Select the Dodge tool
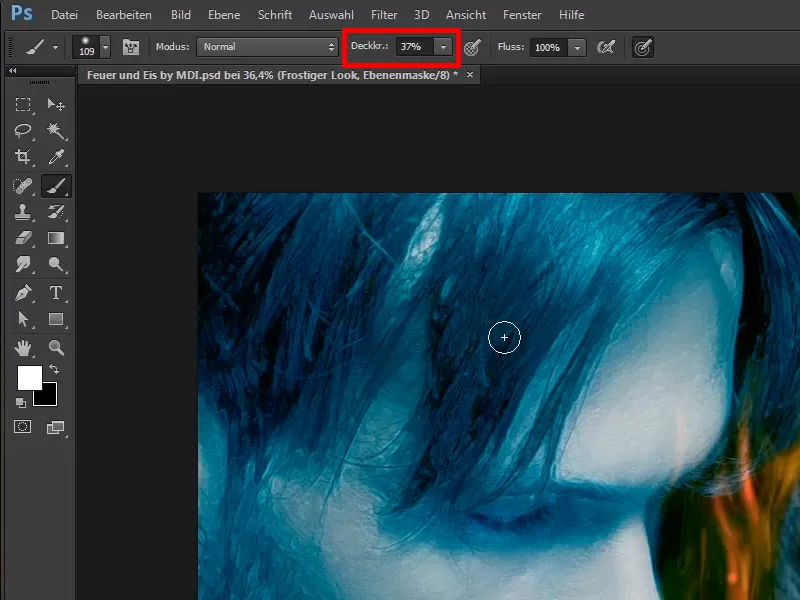 click(56, 264)
